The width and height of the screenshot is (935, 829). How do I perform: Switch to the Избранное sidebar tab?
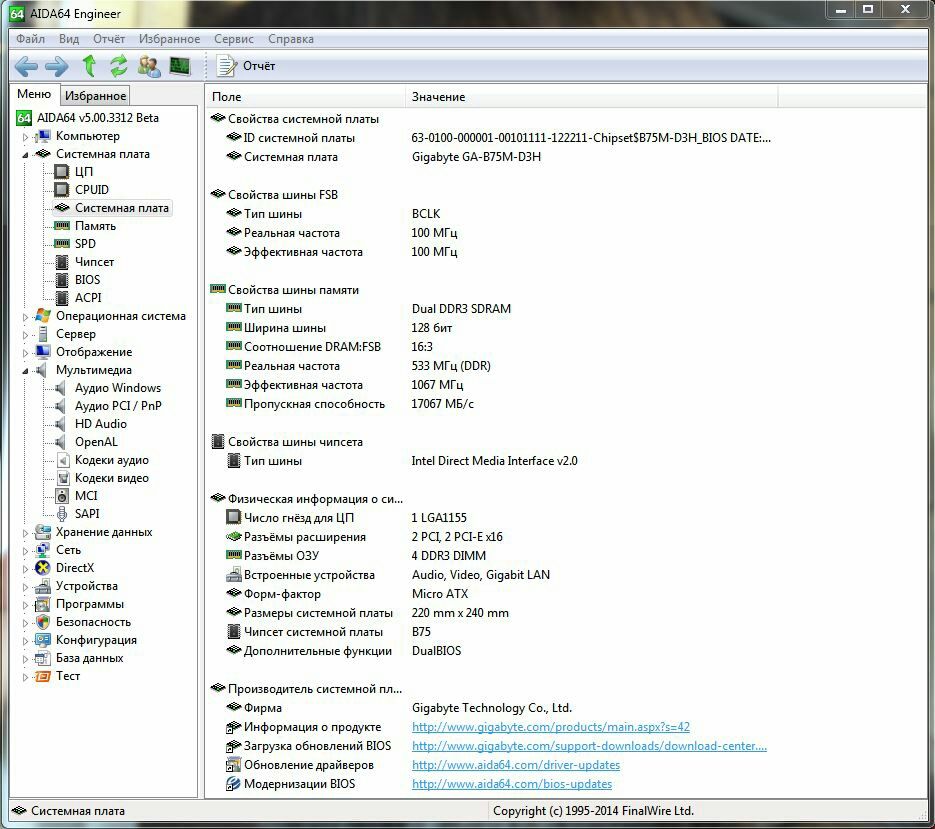95,96
